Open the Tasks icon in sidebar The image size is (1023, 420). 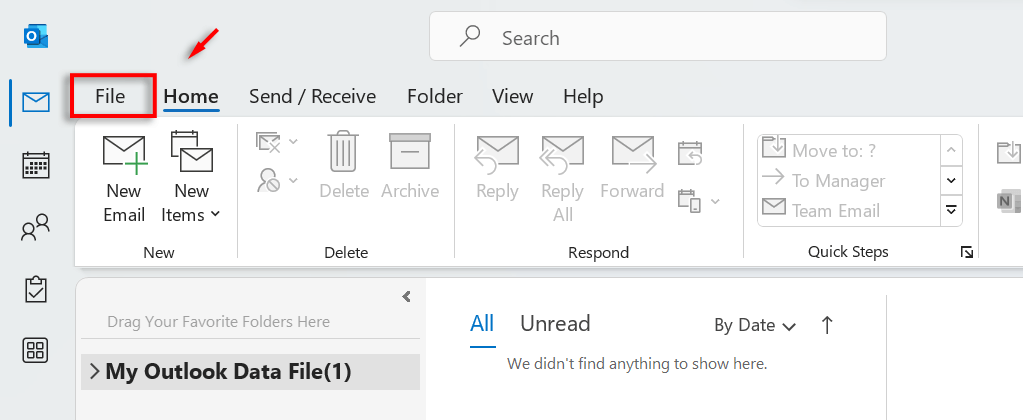point(36,290)
